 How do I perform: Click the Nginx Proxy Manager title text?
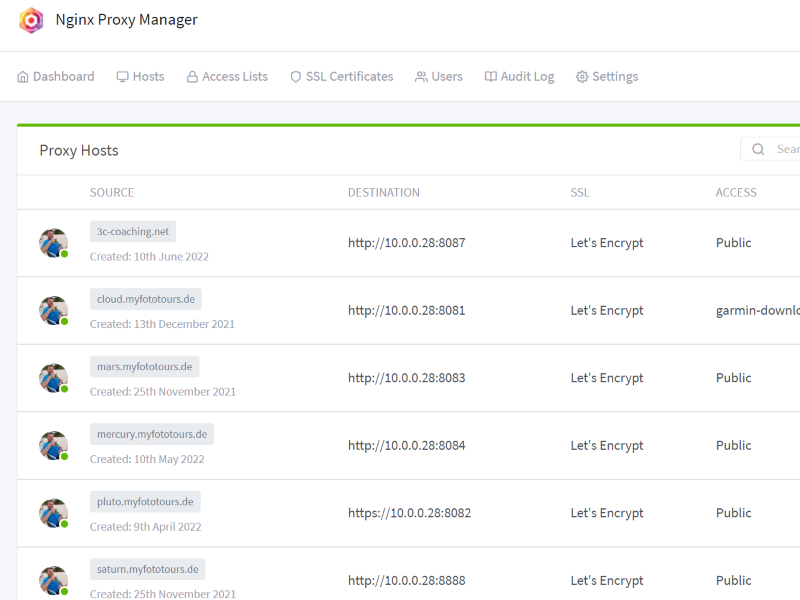coord(127,20)
